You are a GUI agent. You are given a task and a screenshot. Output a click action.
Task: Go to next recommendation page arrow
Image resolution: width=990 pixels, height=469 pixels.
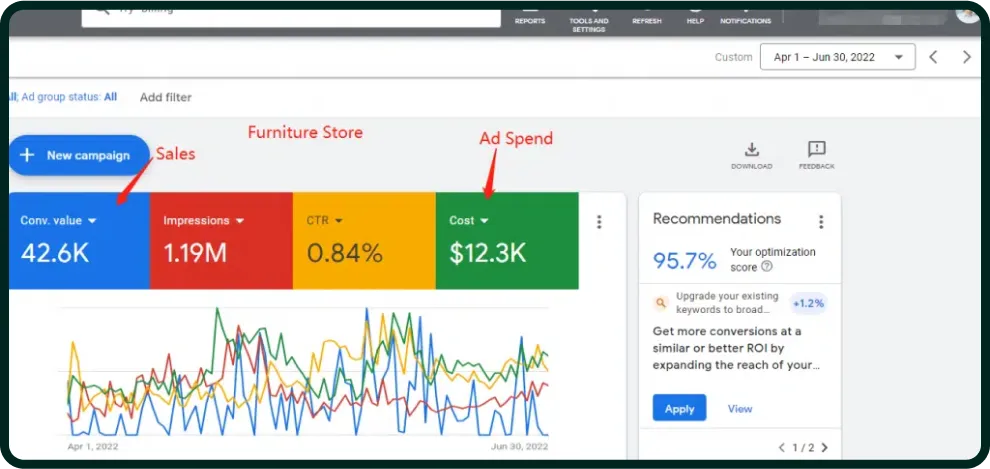(824, 448)
